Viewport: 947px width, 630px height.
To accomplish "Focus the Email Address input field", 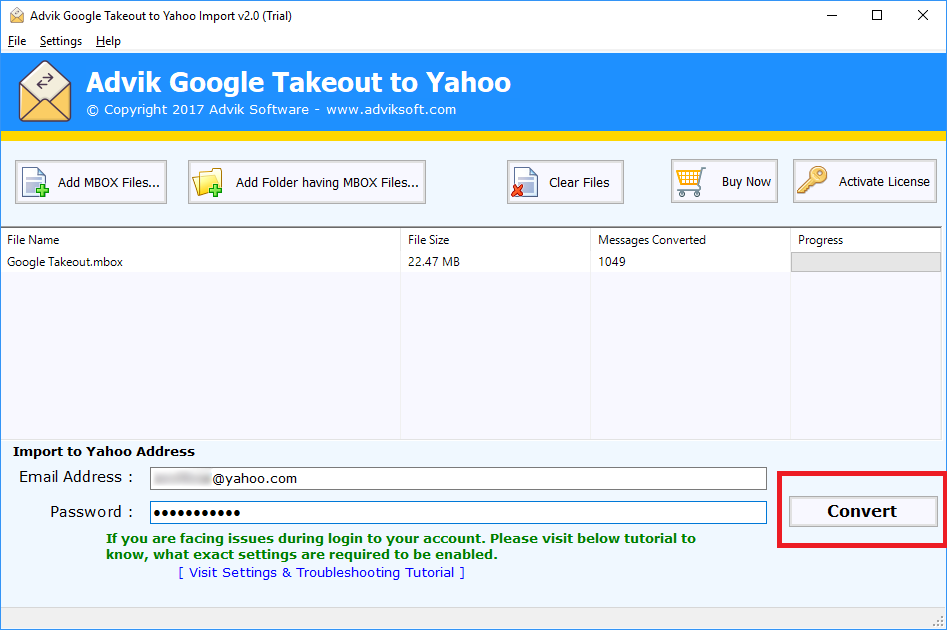I will pyautogui.click(x=458, y=478).
